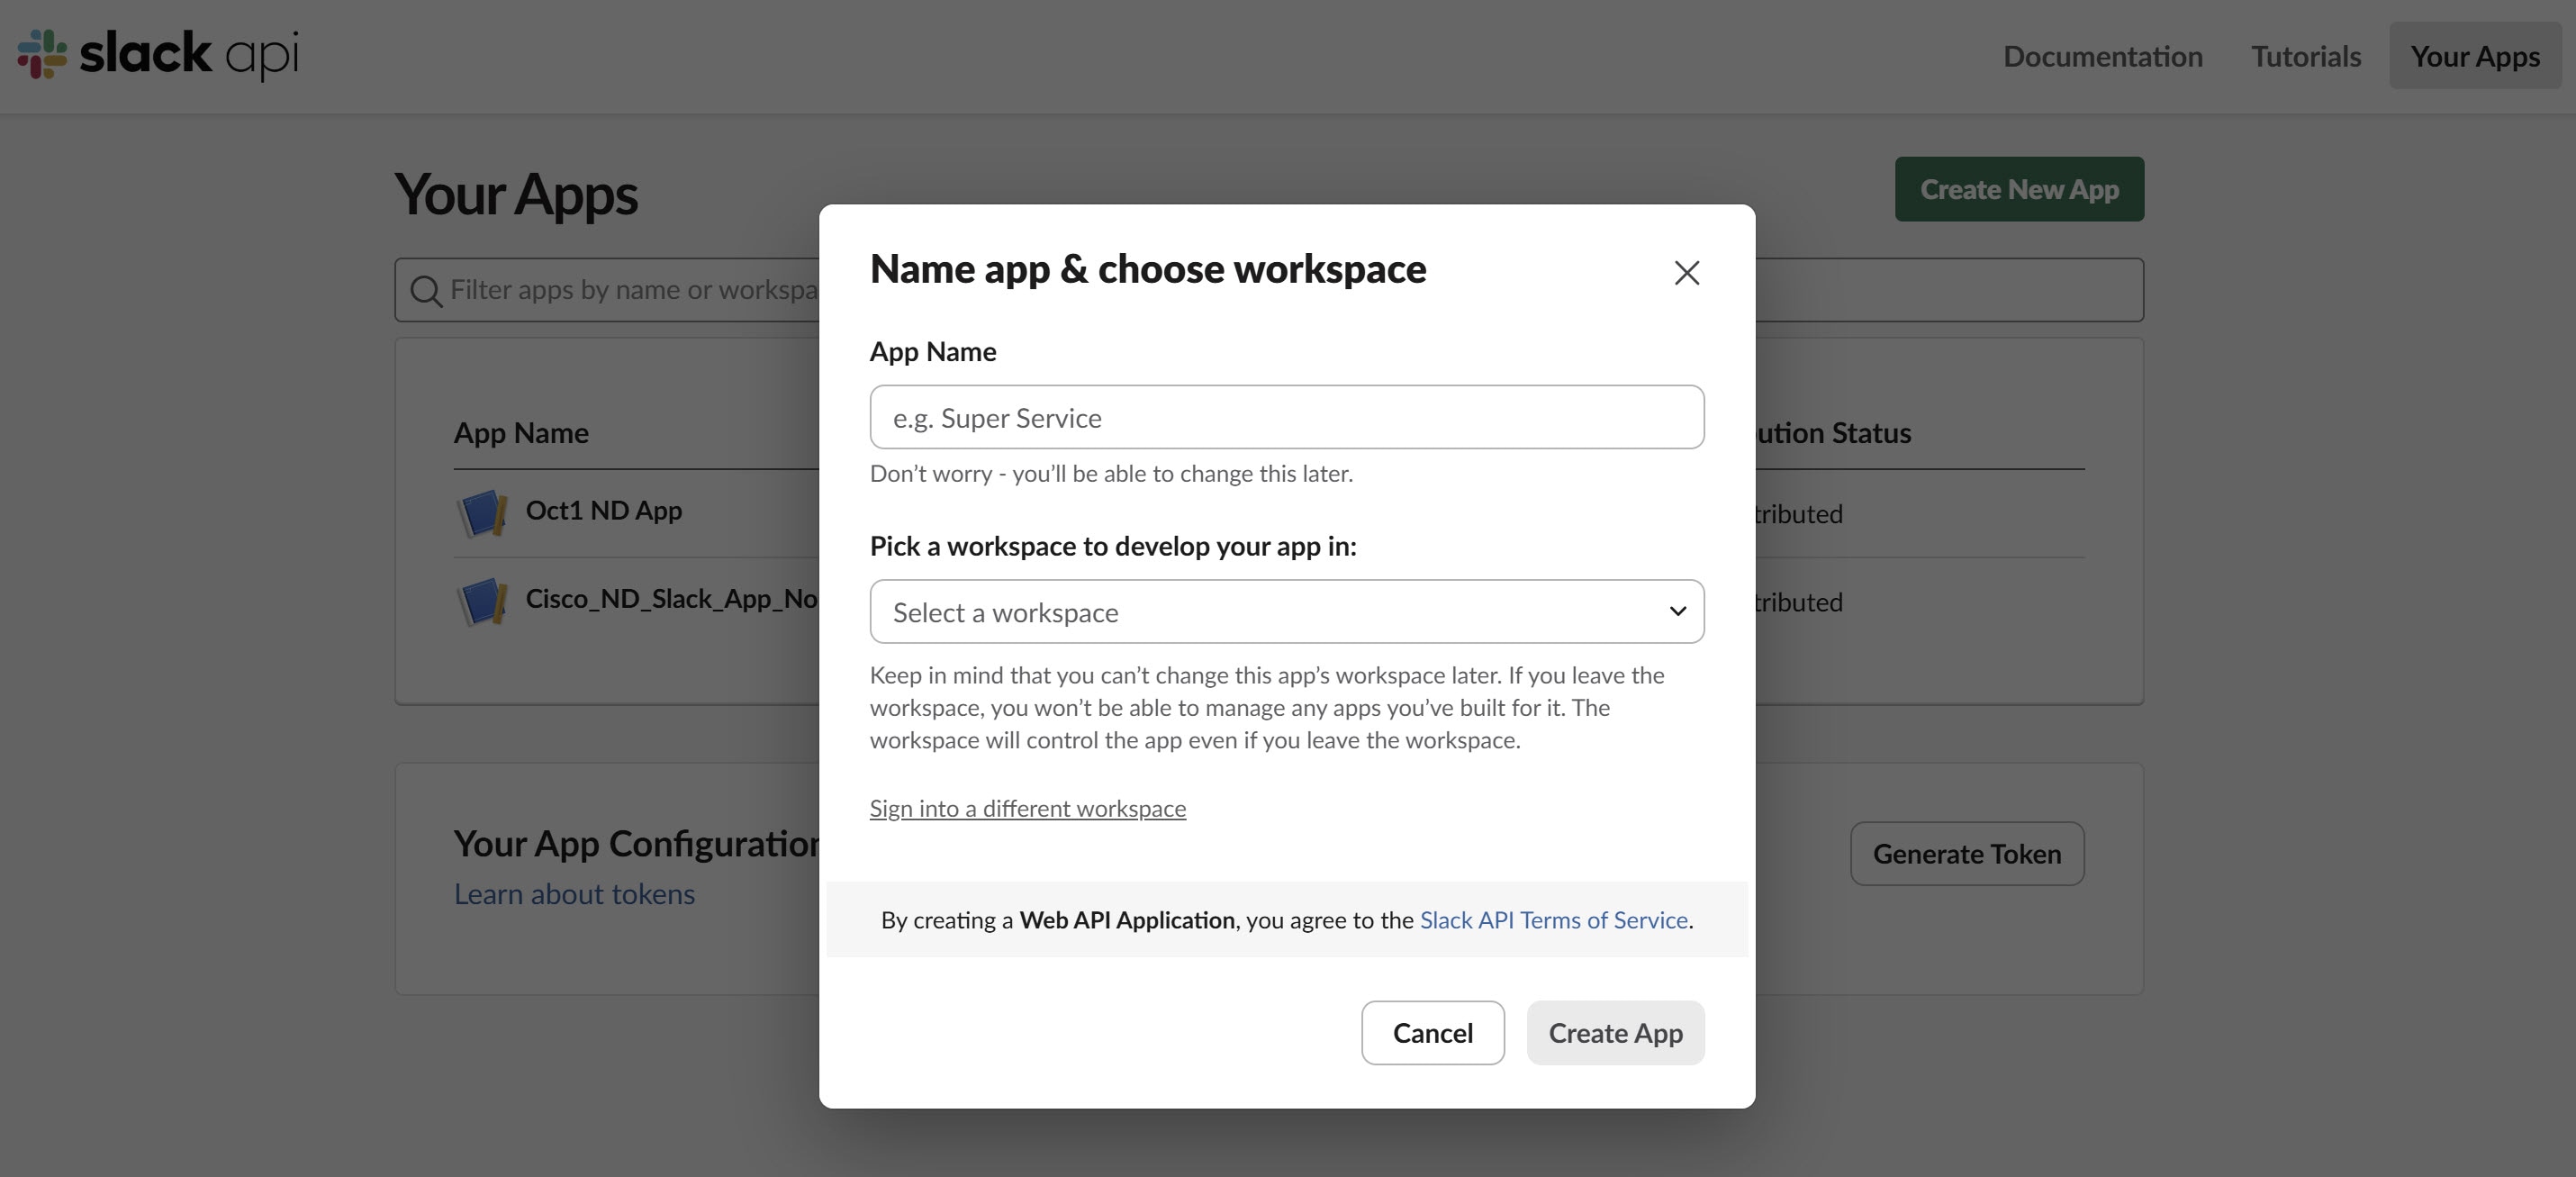Click the Create New App button

pyautogui.click(x=2018, y=189)
